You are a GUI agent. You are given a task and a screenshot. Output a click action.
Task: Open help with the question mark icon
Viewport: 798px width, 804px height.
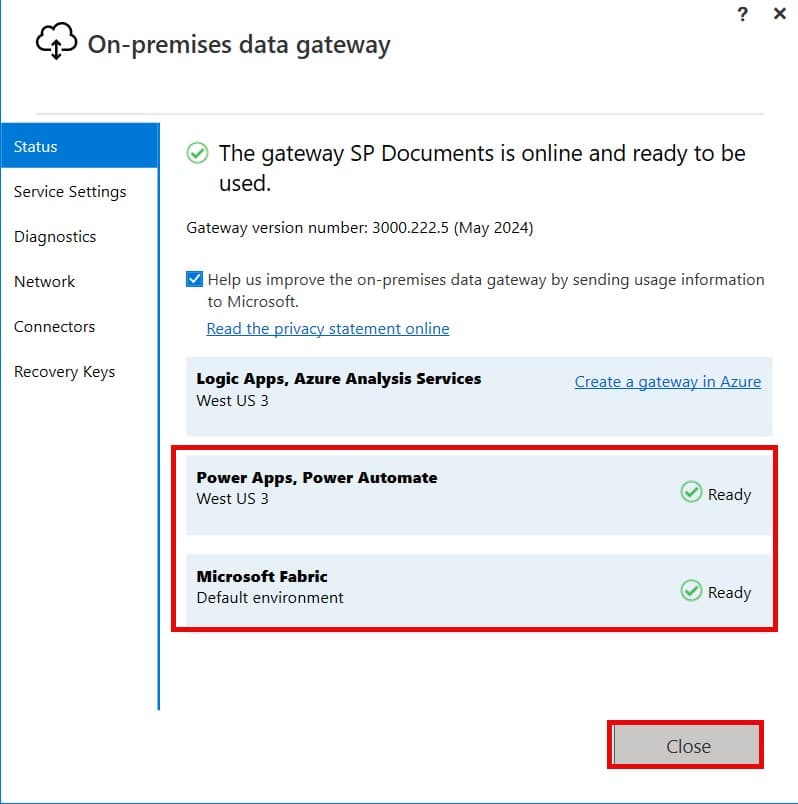pyautogui.click(x=742, y=14)
